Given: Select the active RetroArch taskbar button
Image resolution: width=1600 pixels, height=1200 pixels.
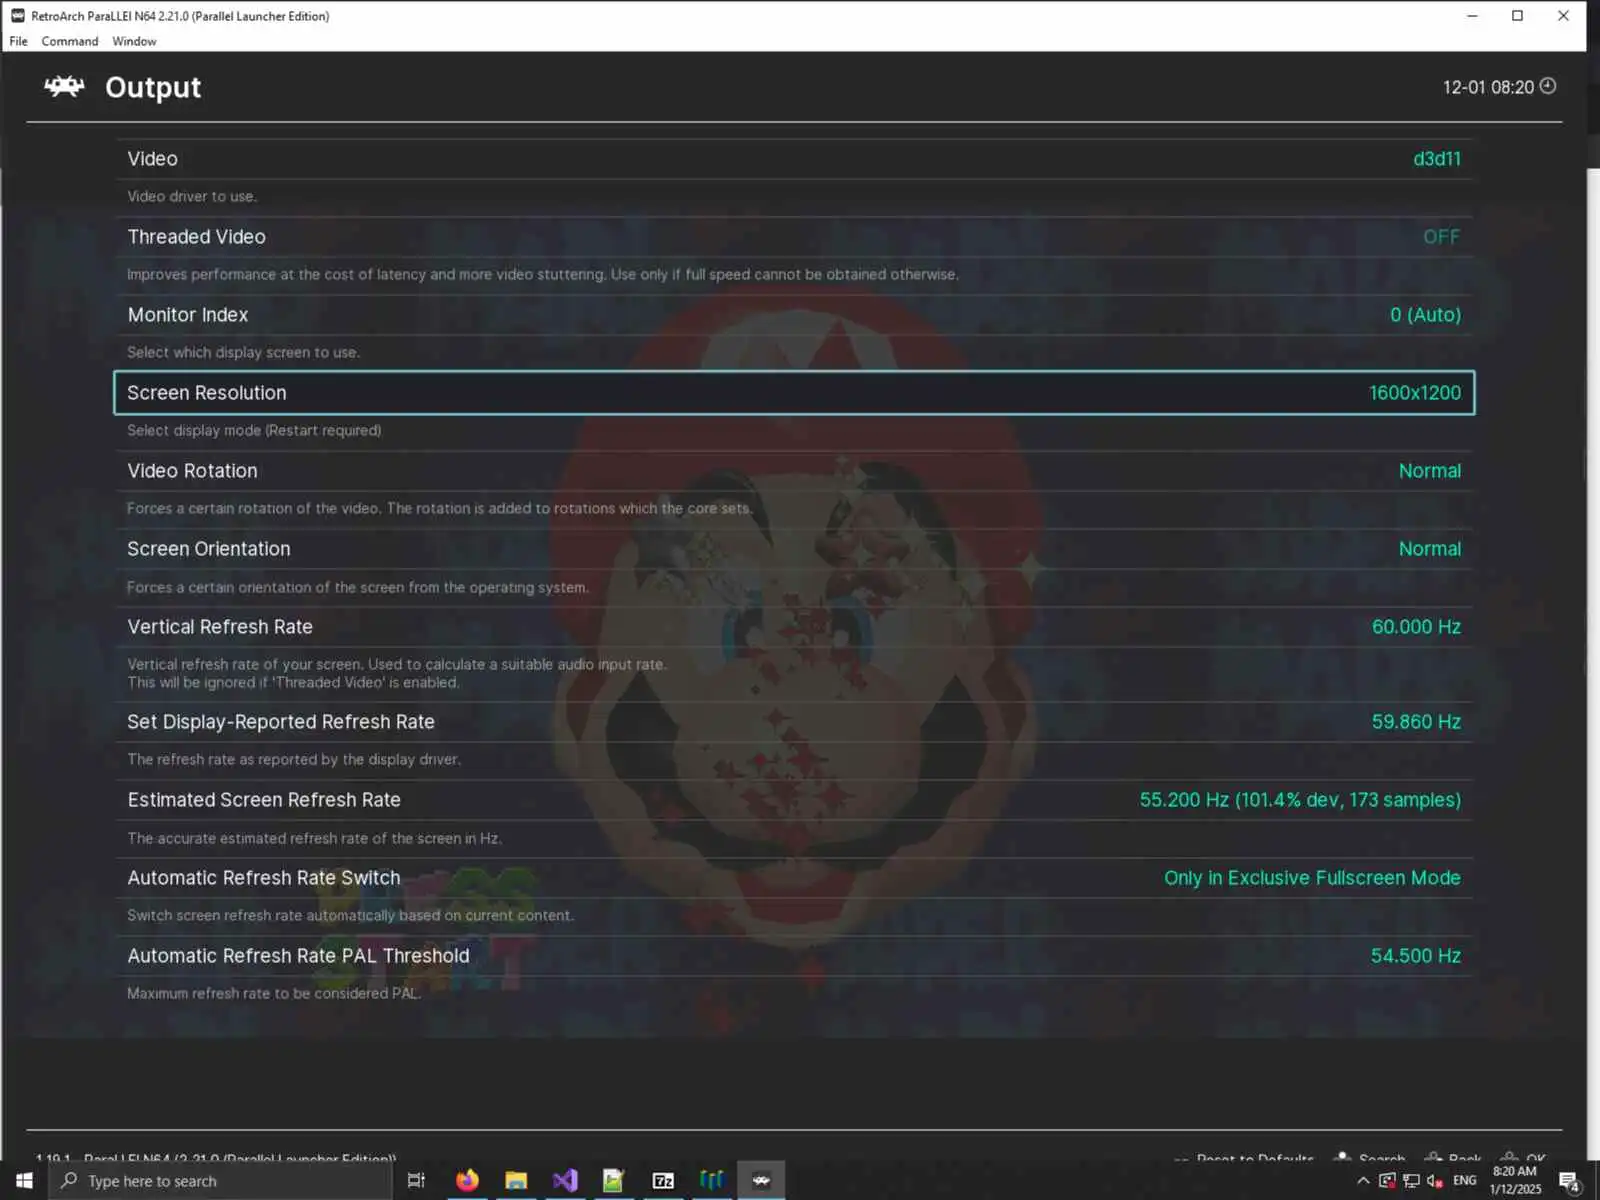Looking at the screenshot, I should click(761, 1181).
